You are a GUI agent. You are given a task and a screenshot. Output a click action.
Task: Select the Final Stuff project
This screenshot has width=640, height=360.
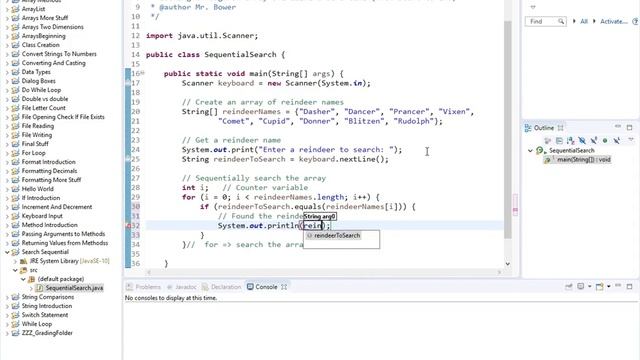(35, 144)
